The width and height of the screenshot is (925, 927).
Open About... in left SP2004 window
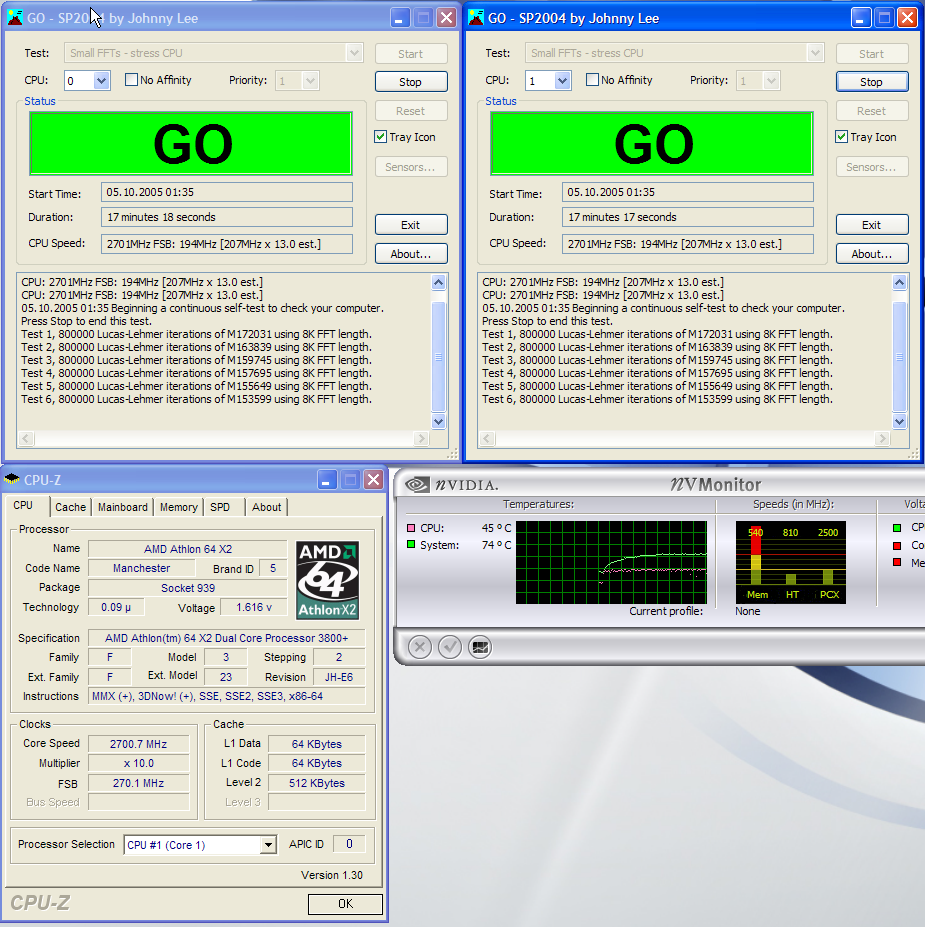(411, 254)
